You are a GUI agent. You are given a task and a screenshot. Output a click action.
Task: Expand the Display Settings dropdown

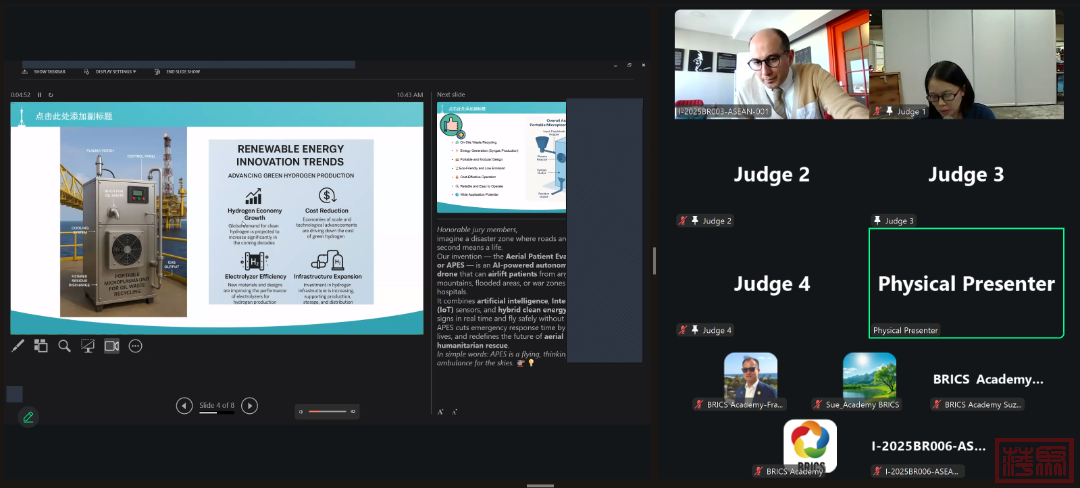point(114,72)
